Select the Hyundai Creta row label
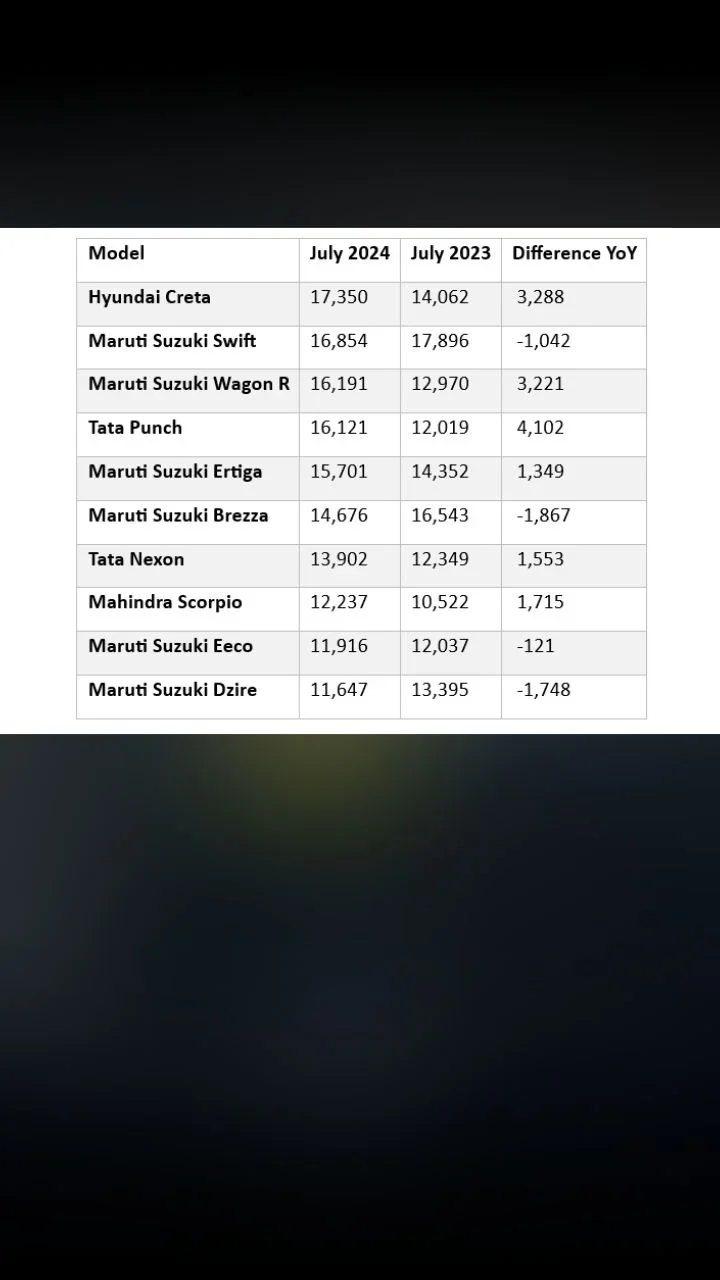Screen dimensions: 720x1280 tap(149, 297)
